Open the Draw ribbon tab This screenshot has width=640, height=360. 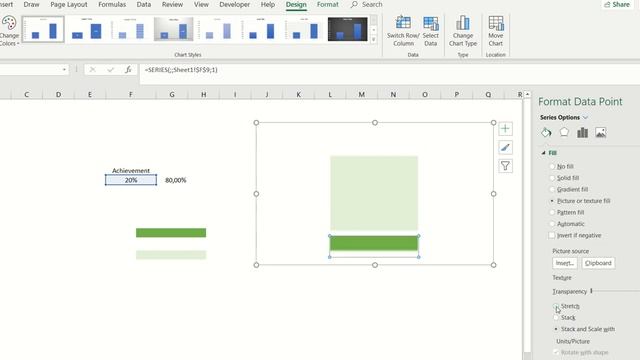point(31,4)
